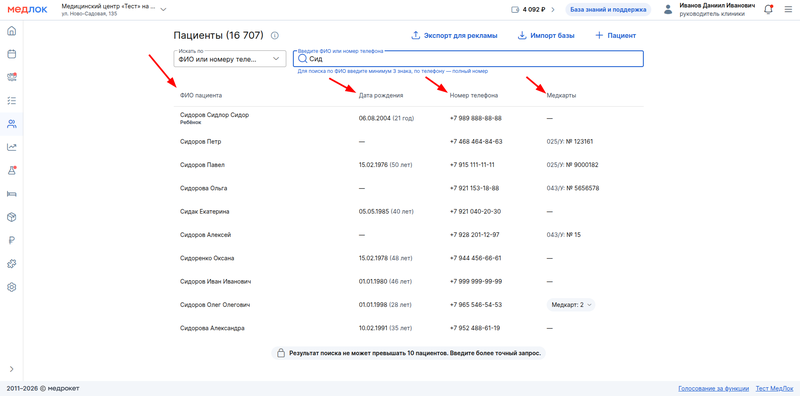The image size is (800, 396).
Task: Add a new patient with Пациент button
Action: pos(615,36)
